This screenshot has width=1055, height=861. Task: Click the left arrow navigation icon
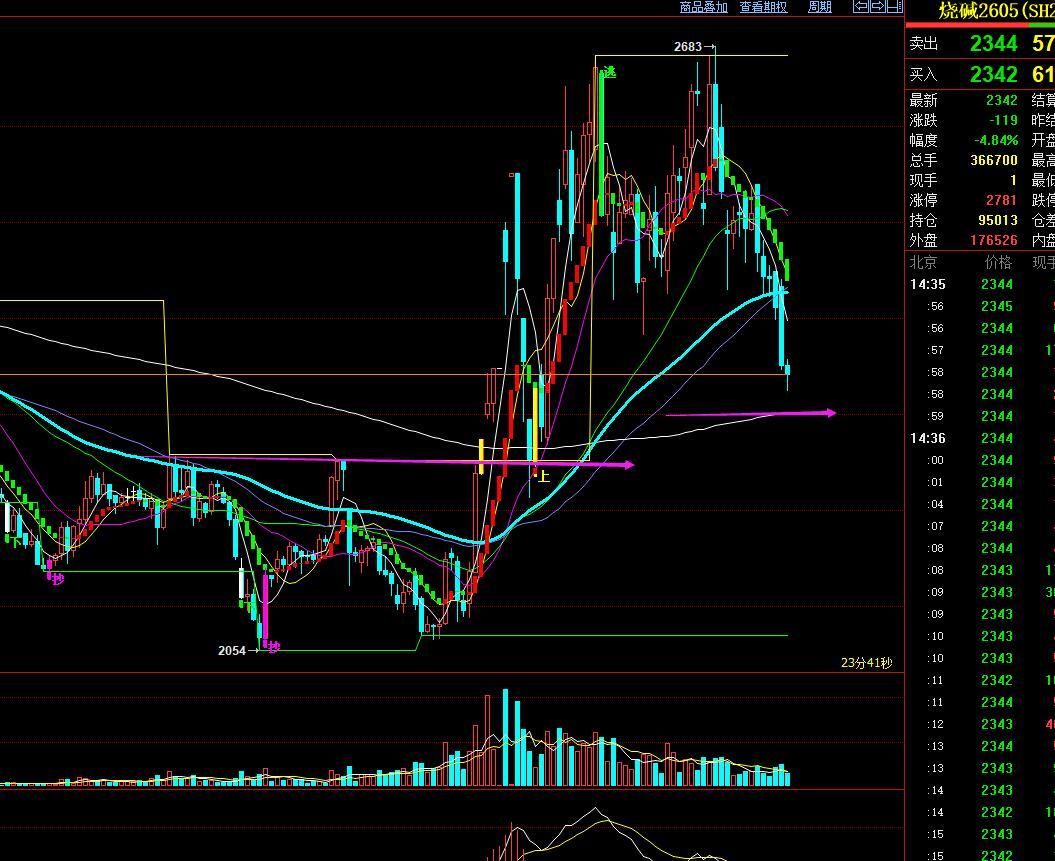pos(861,7)
